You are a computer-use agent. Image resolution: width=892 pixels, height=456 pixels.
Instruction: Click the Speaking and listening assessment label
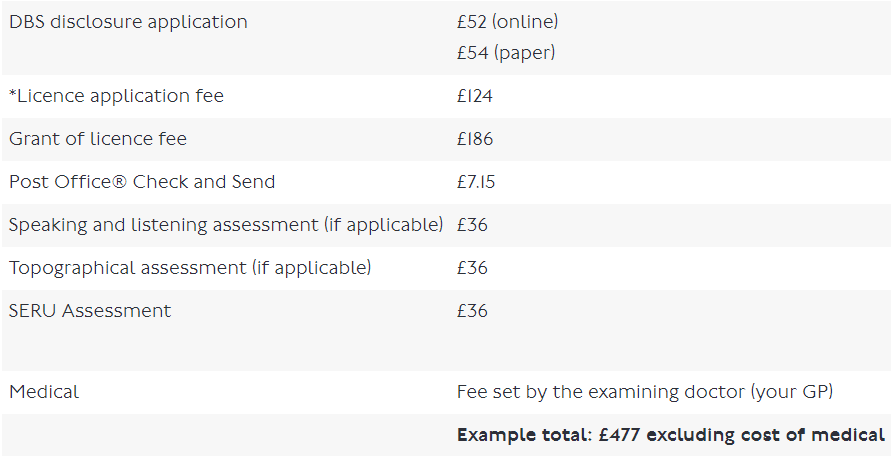(226, 225)
